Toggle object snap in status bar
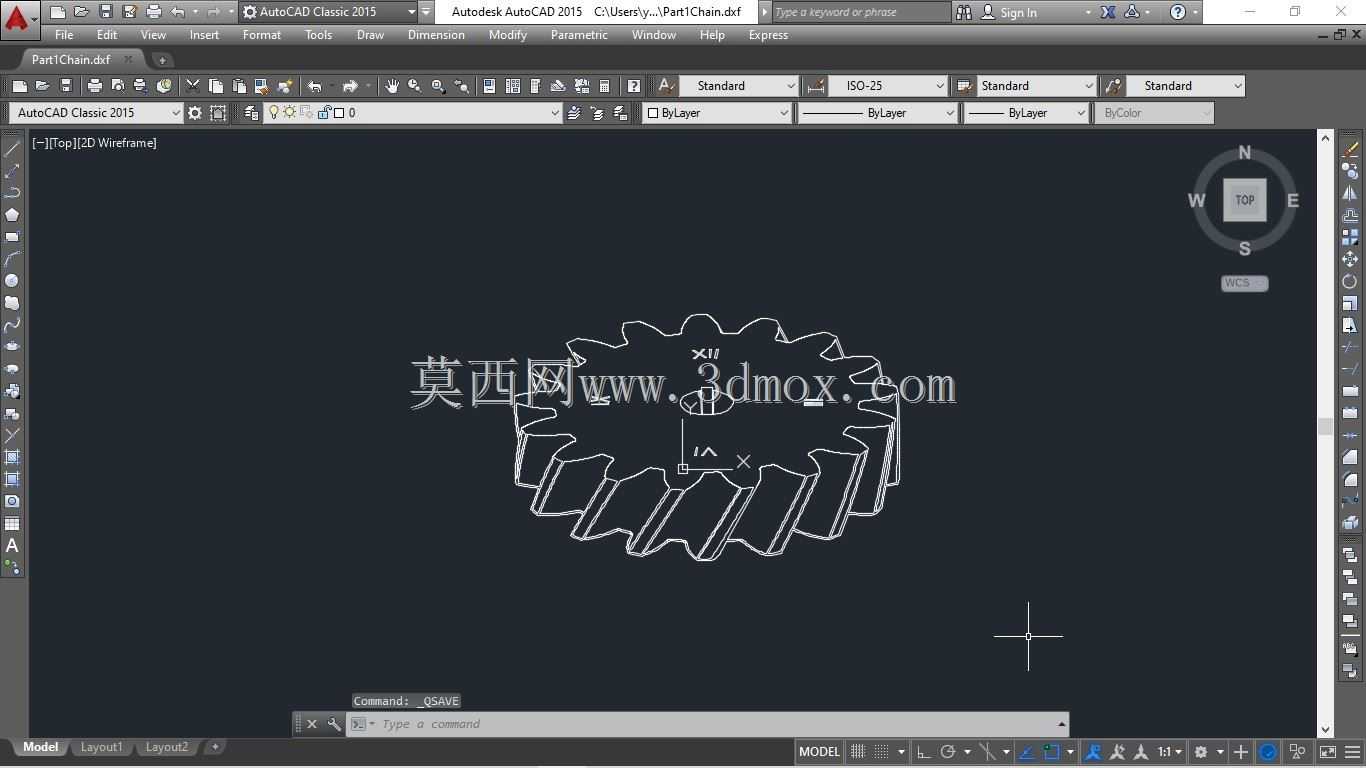Viewport: 1366px width, 768px height. 1052,752
